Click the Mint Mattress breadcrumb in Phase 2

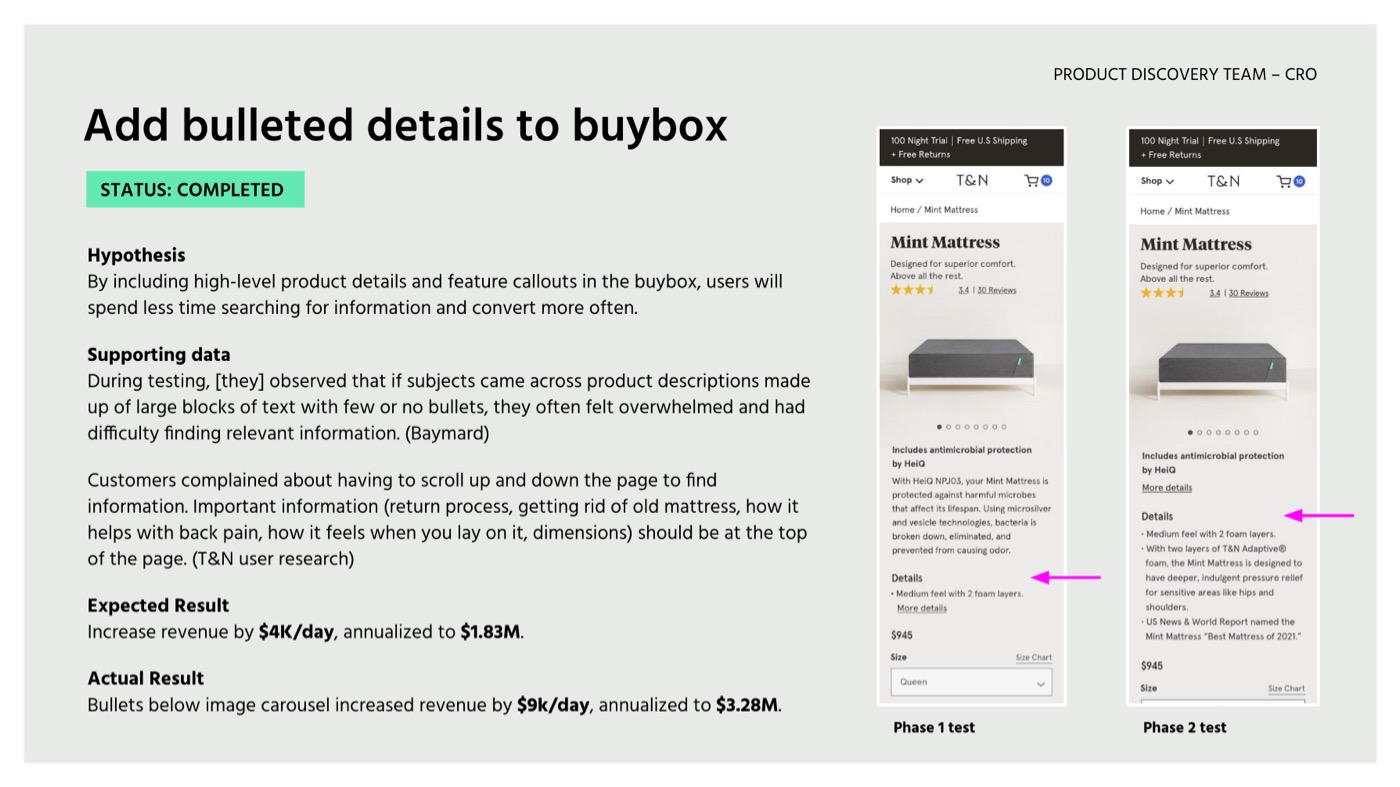point(1202,212)
